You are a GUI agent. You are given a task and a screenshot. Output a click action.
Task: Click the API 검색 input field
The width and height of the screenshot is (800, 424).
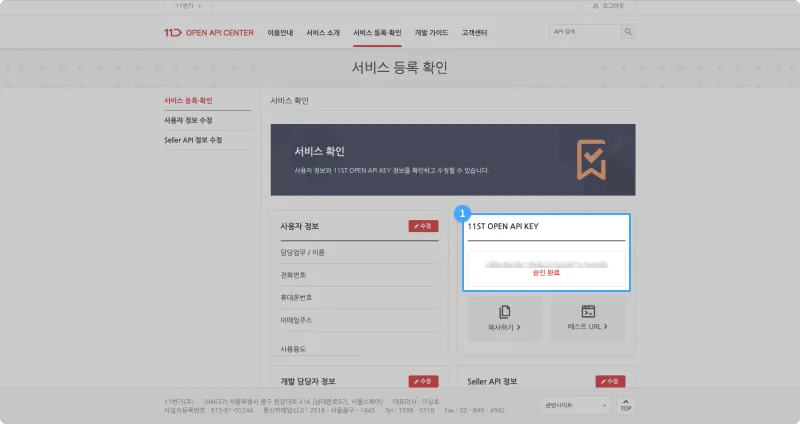point(585,32)
